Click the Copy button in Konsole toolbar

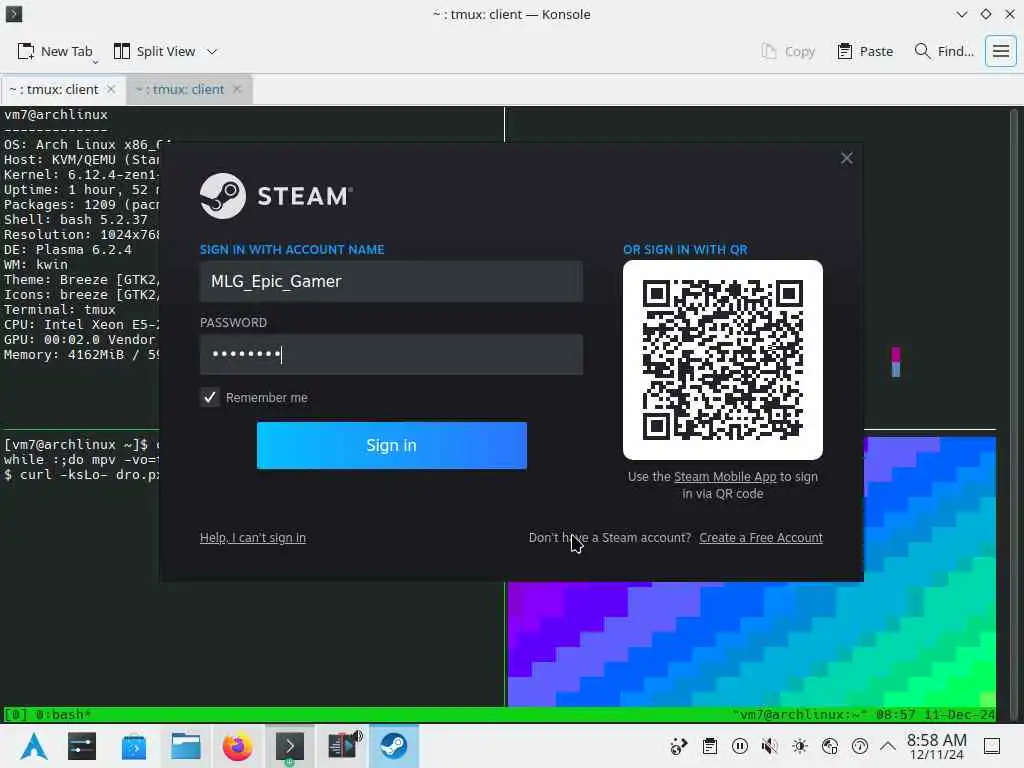788,51
